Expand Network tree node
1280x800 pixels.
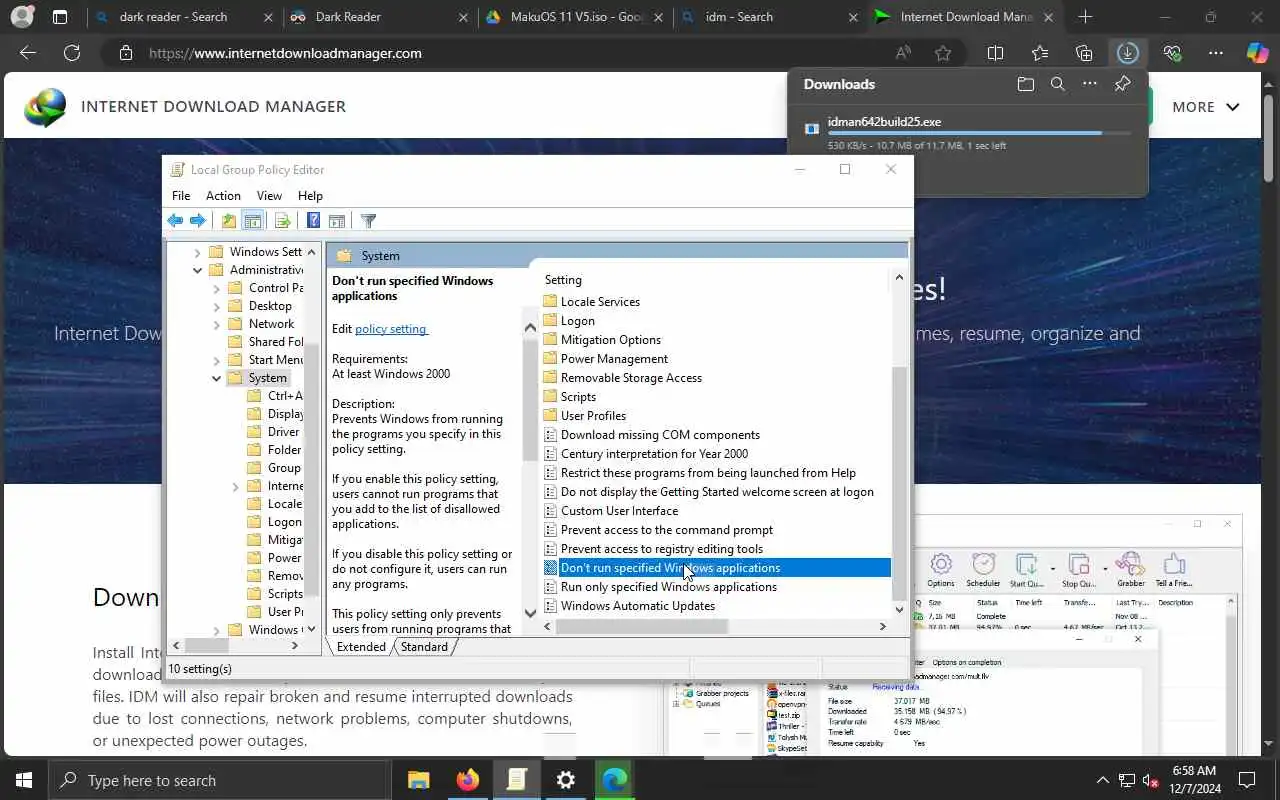[216, 324]
